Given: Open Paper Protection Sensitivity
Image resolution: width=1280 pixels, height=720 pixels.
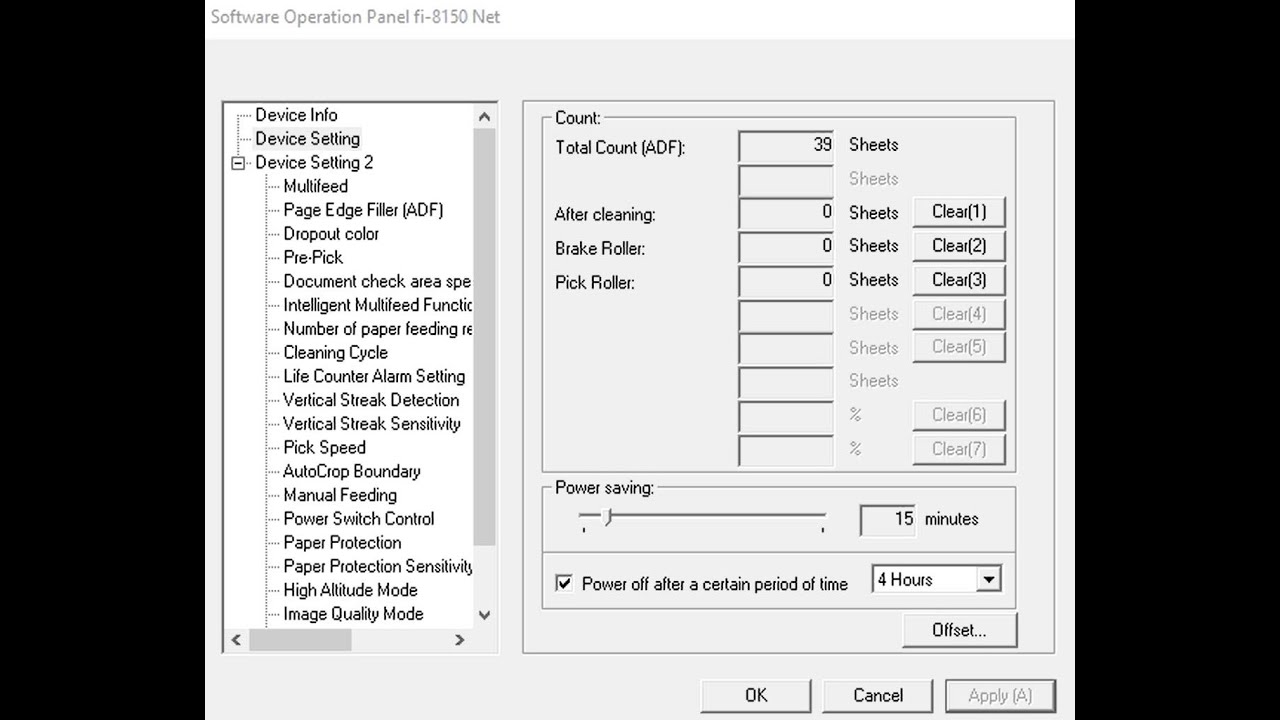Looking at the screenshot, I should point(376,566).
